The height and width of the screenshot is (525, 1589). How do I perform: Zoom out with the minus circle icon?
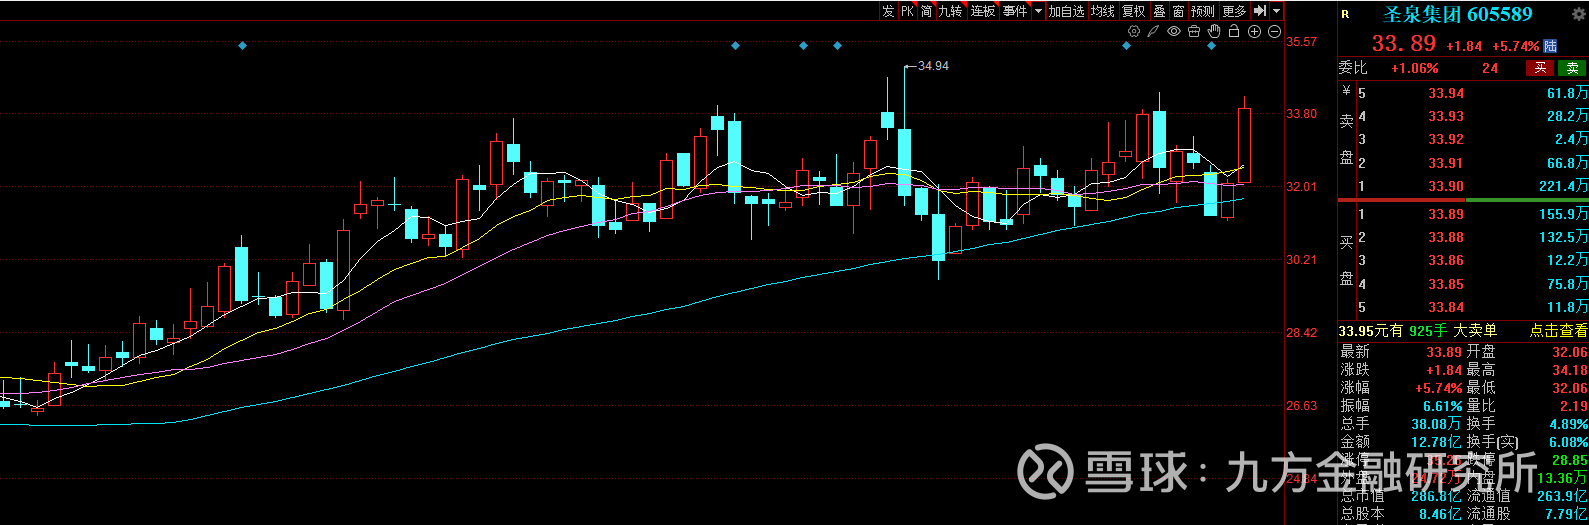click(x=1274, y=32)
